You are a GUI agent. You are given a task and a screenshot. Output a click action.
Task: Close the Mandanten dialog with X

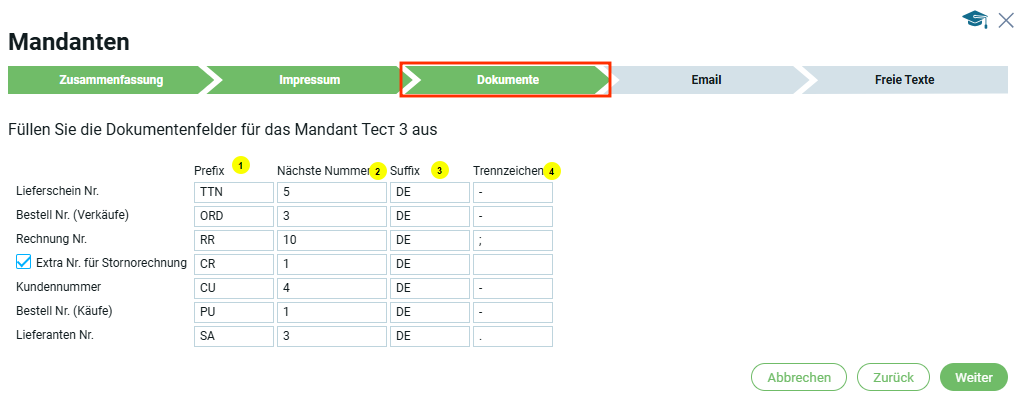point(1006,19)
